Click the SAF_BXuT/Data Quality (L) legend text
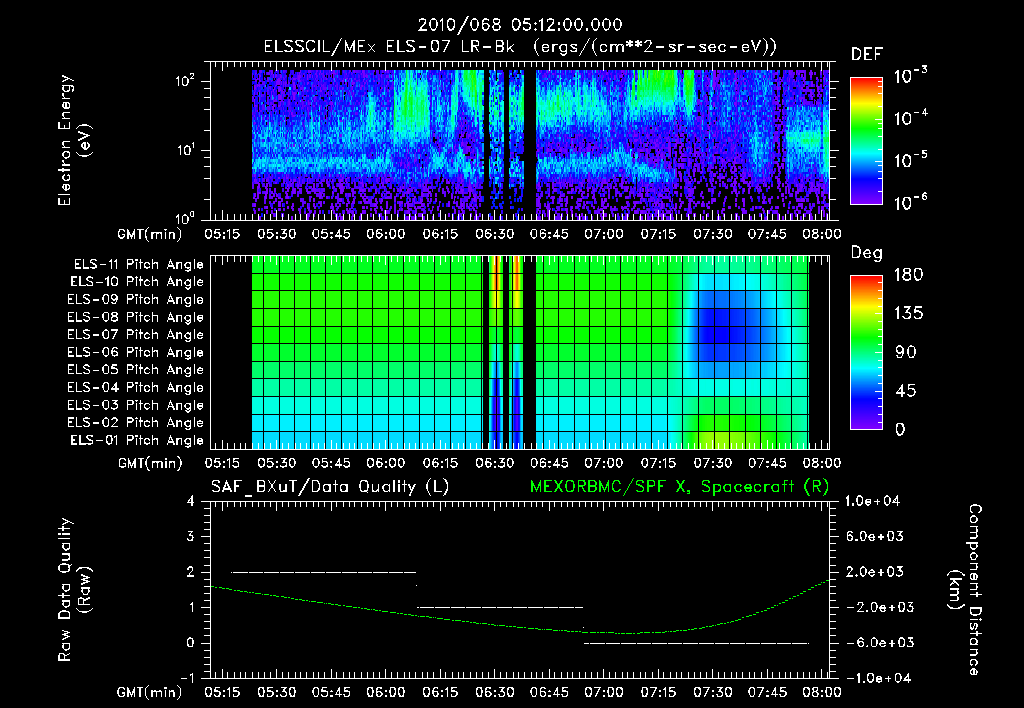The height and width of the screenshot is (708, 1024). pos(330,487)
